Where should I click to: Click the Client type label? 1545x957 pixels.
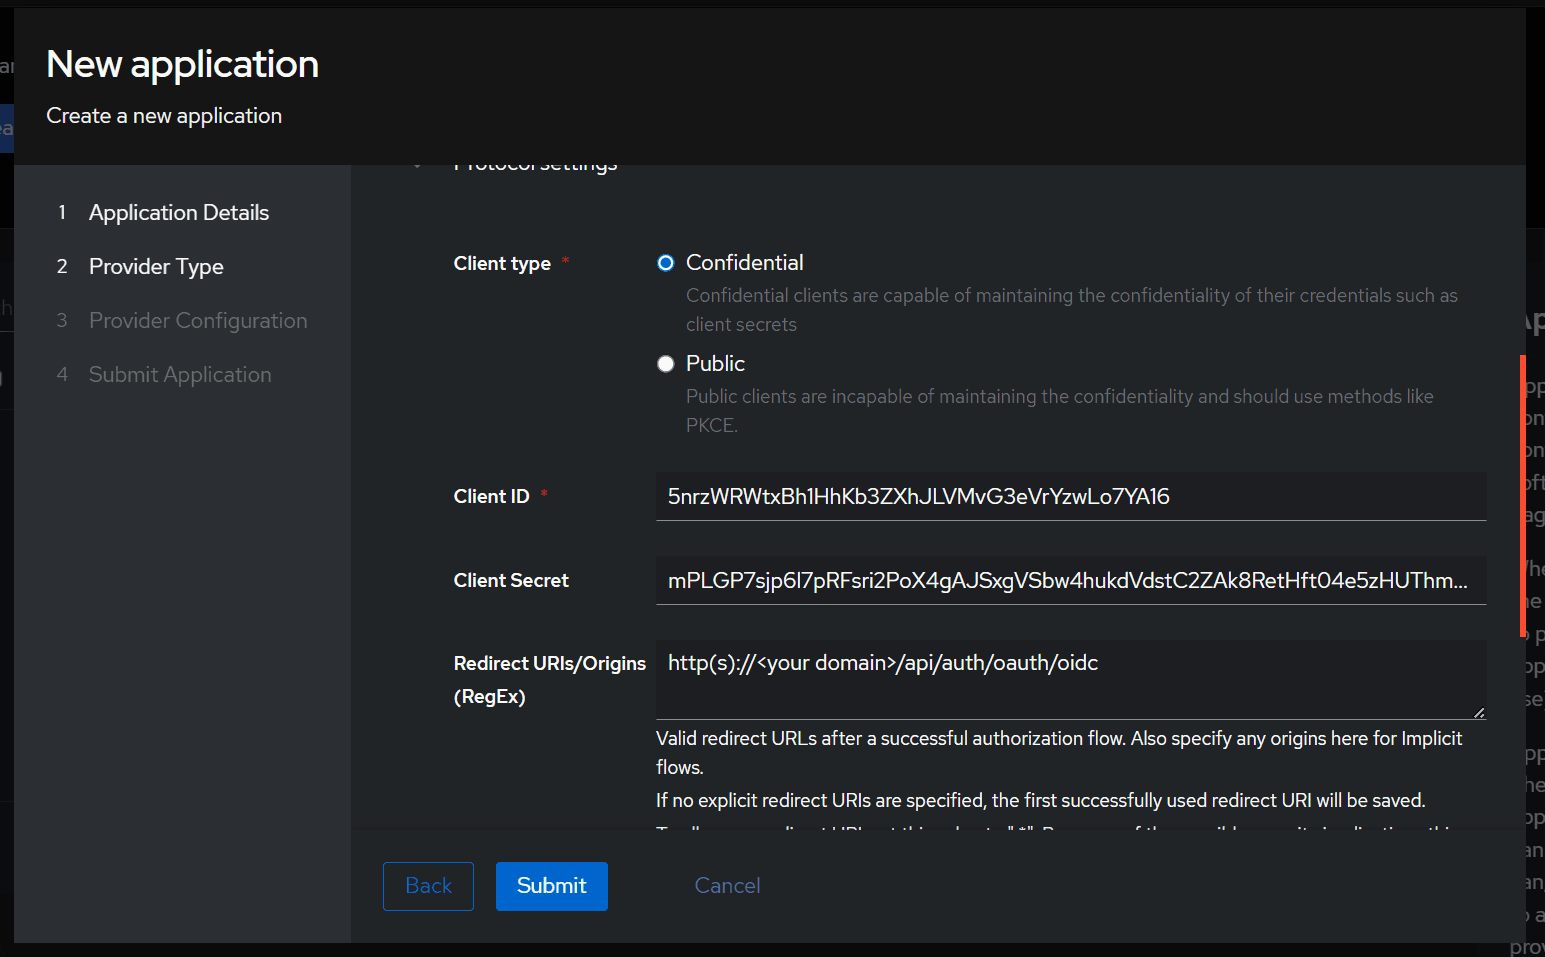(x=502, y=263)
